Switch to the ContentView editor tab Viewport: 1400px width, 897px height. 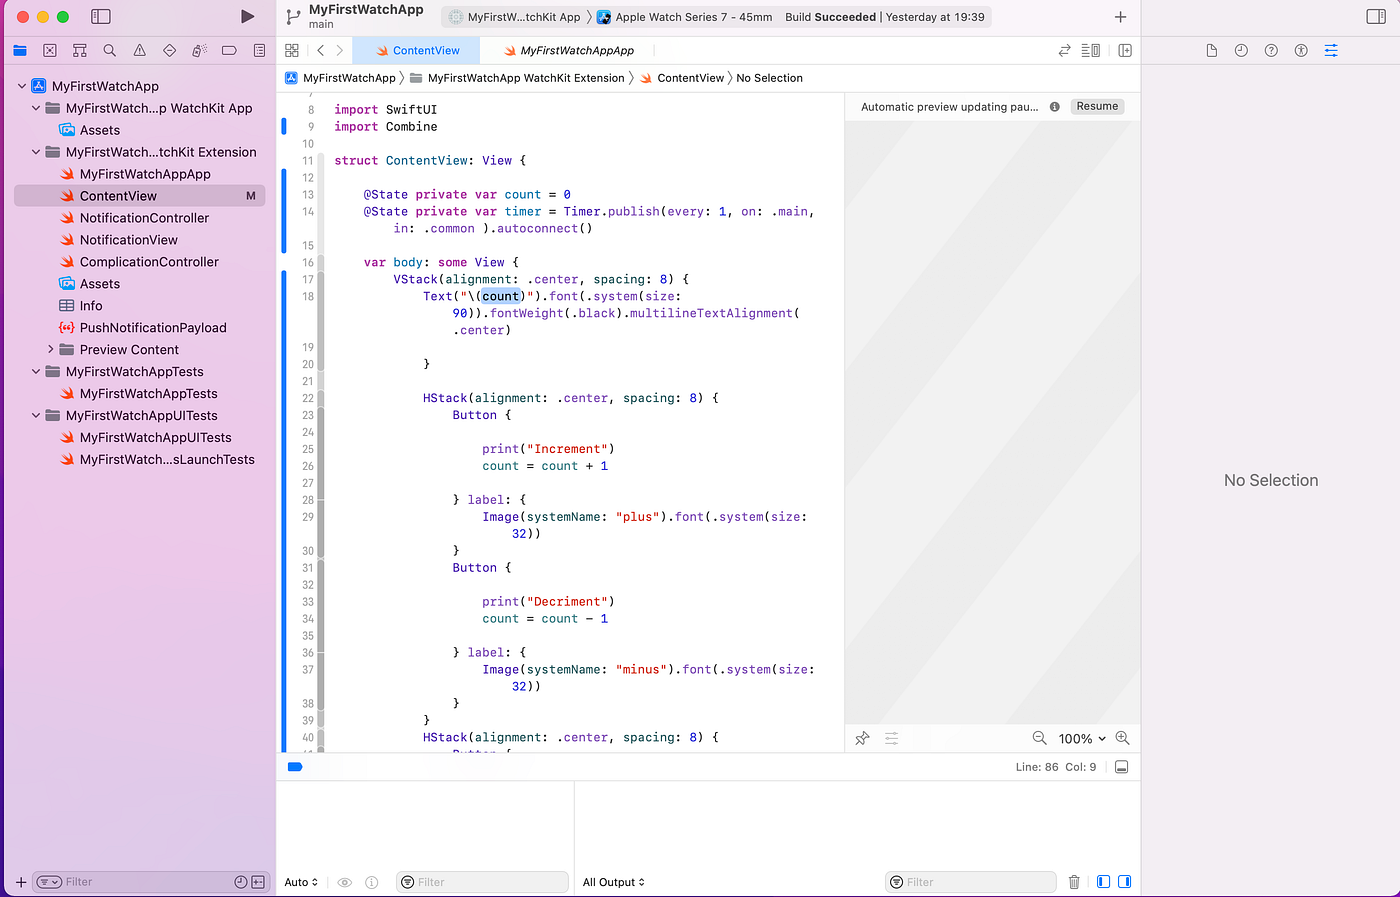point(417,50)
